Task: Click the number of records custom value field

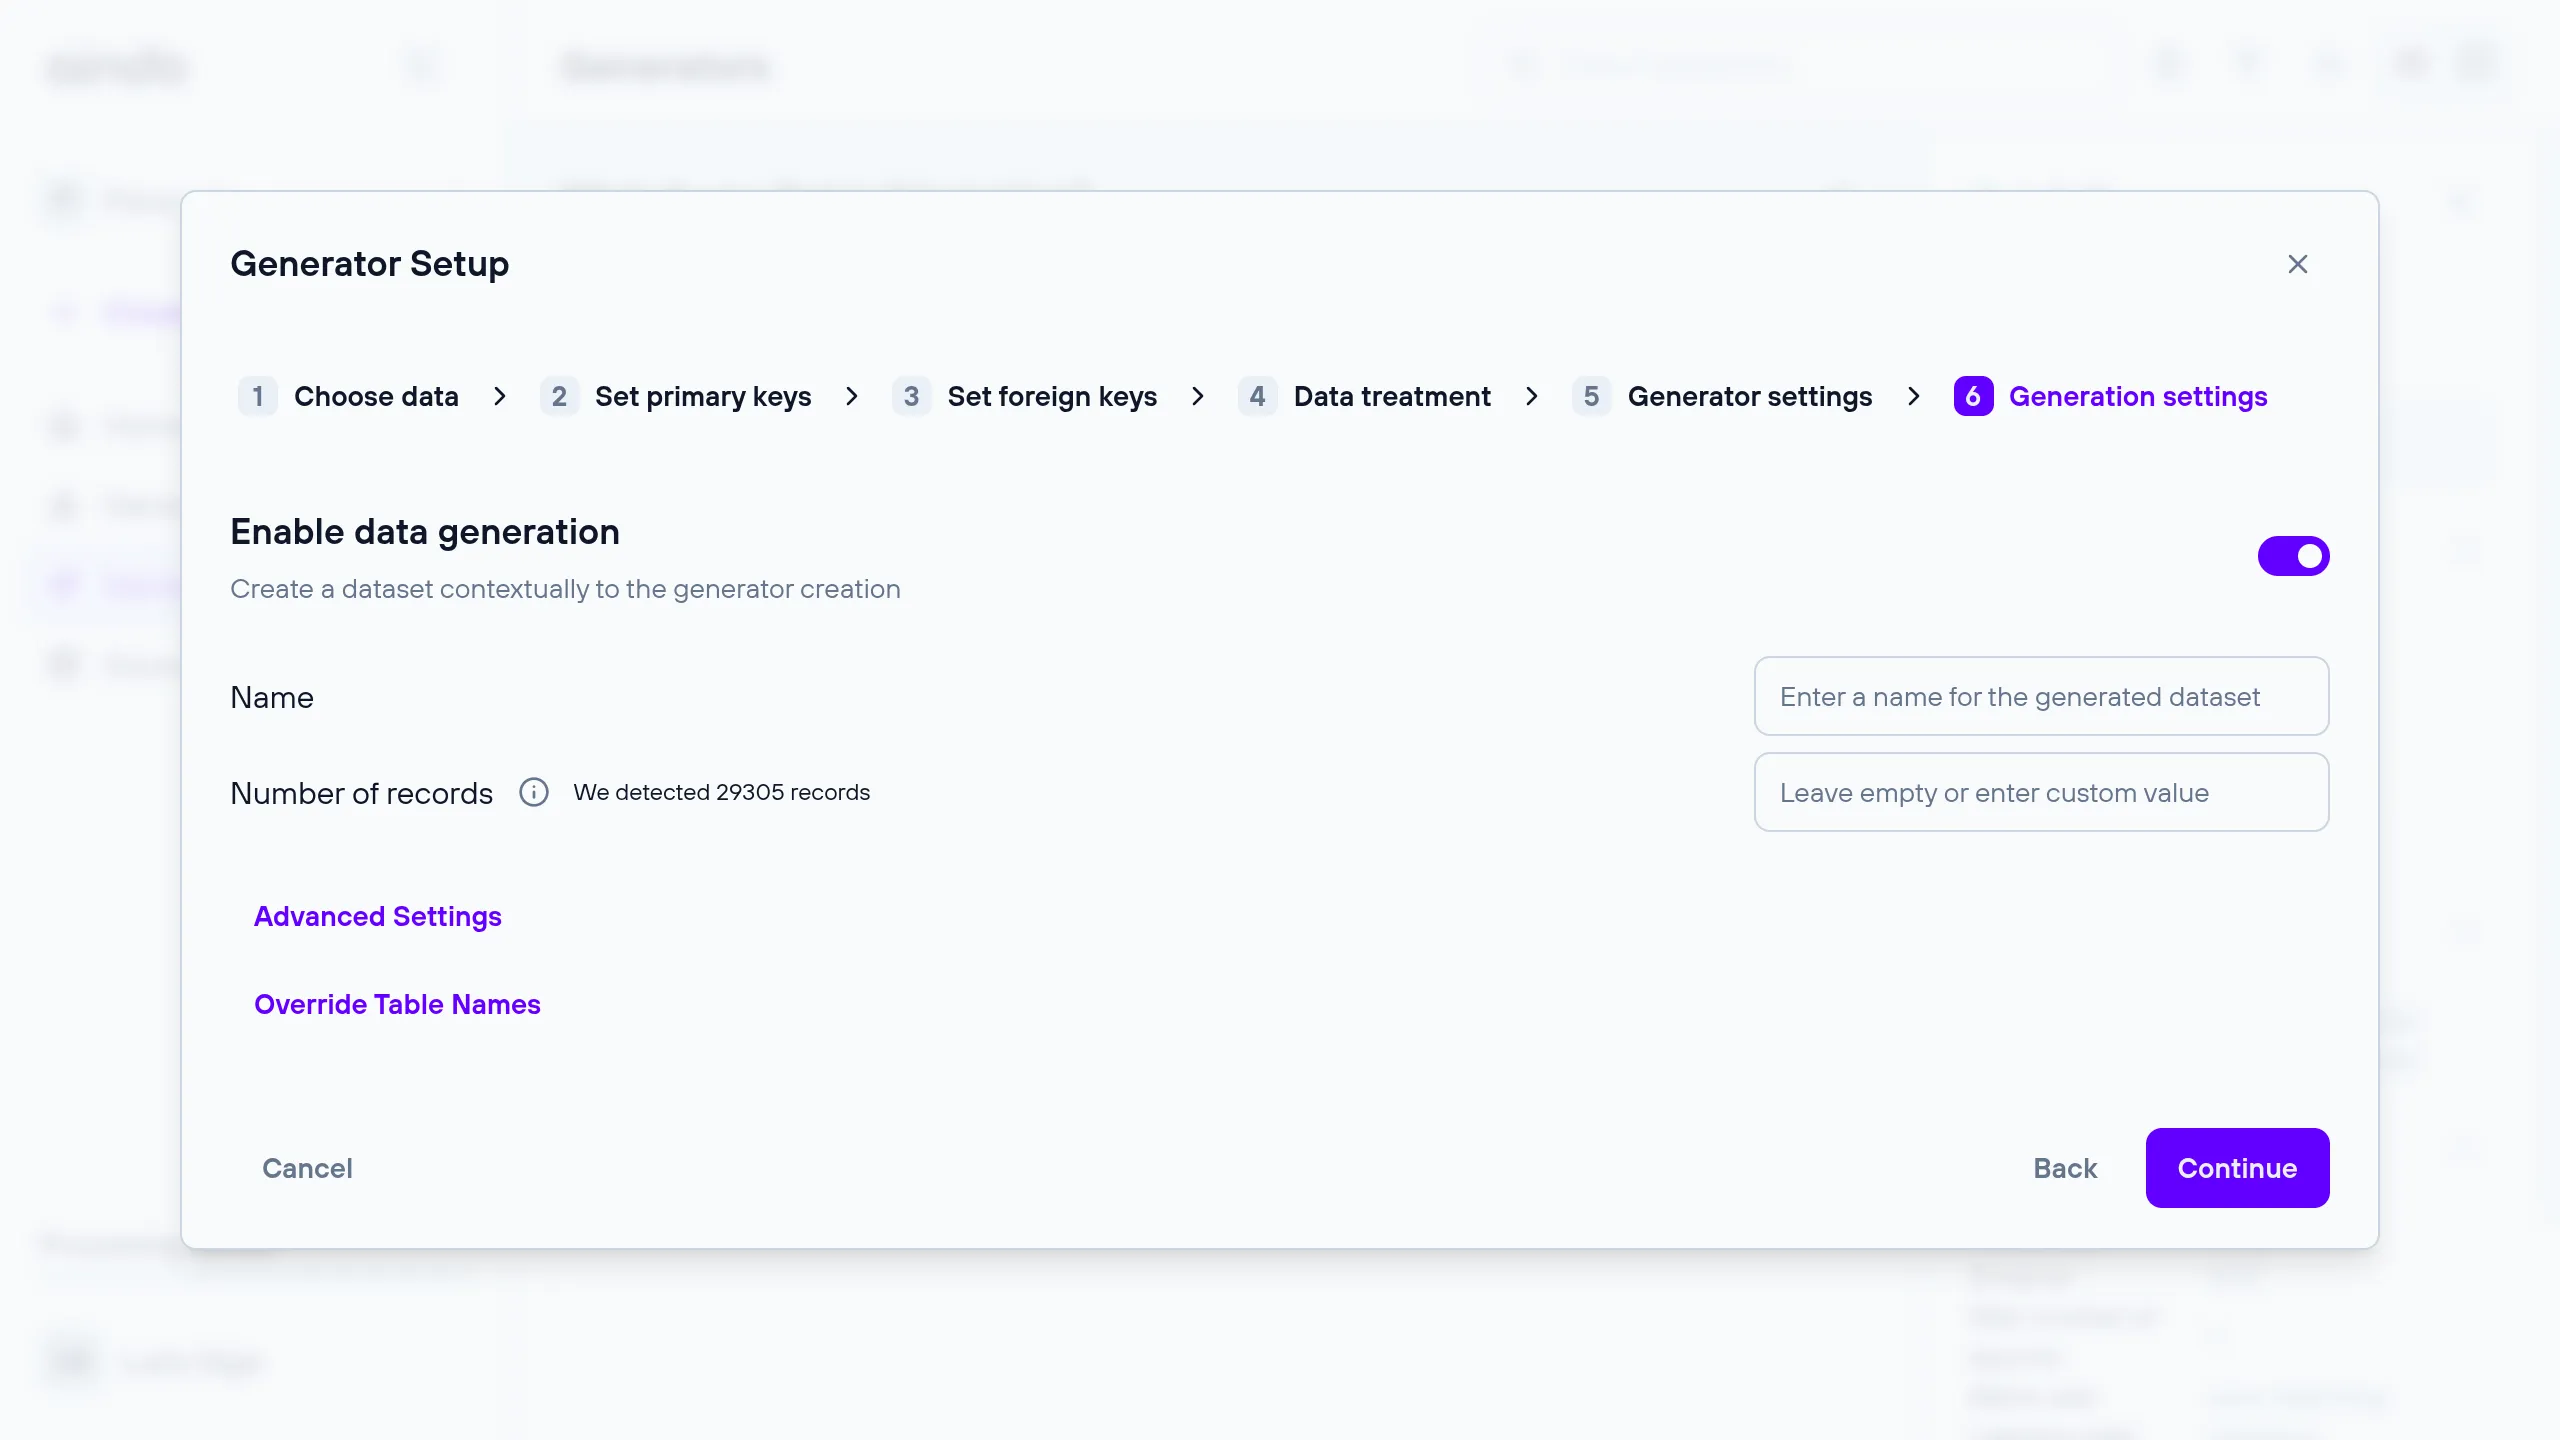Action: 2041,792
